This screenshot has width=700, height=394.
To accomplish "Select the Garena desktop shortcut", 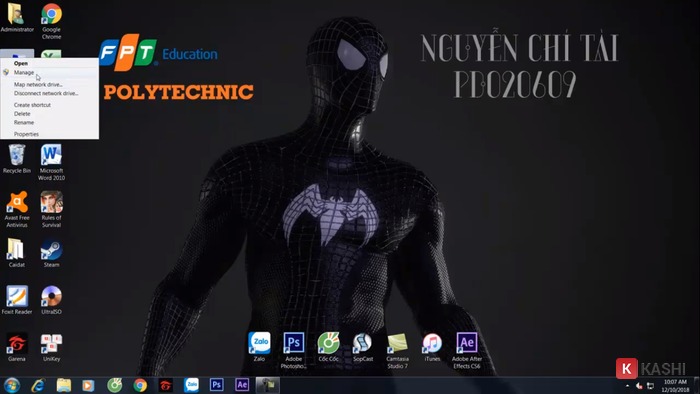I will click(17, 347).
